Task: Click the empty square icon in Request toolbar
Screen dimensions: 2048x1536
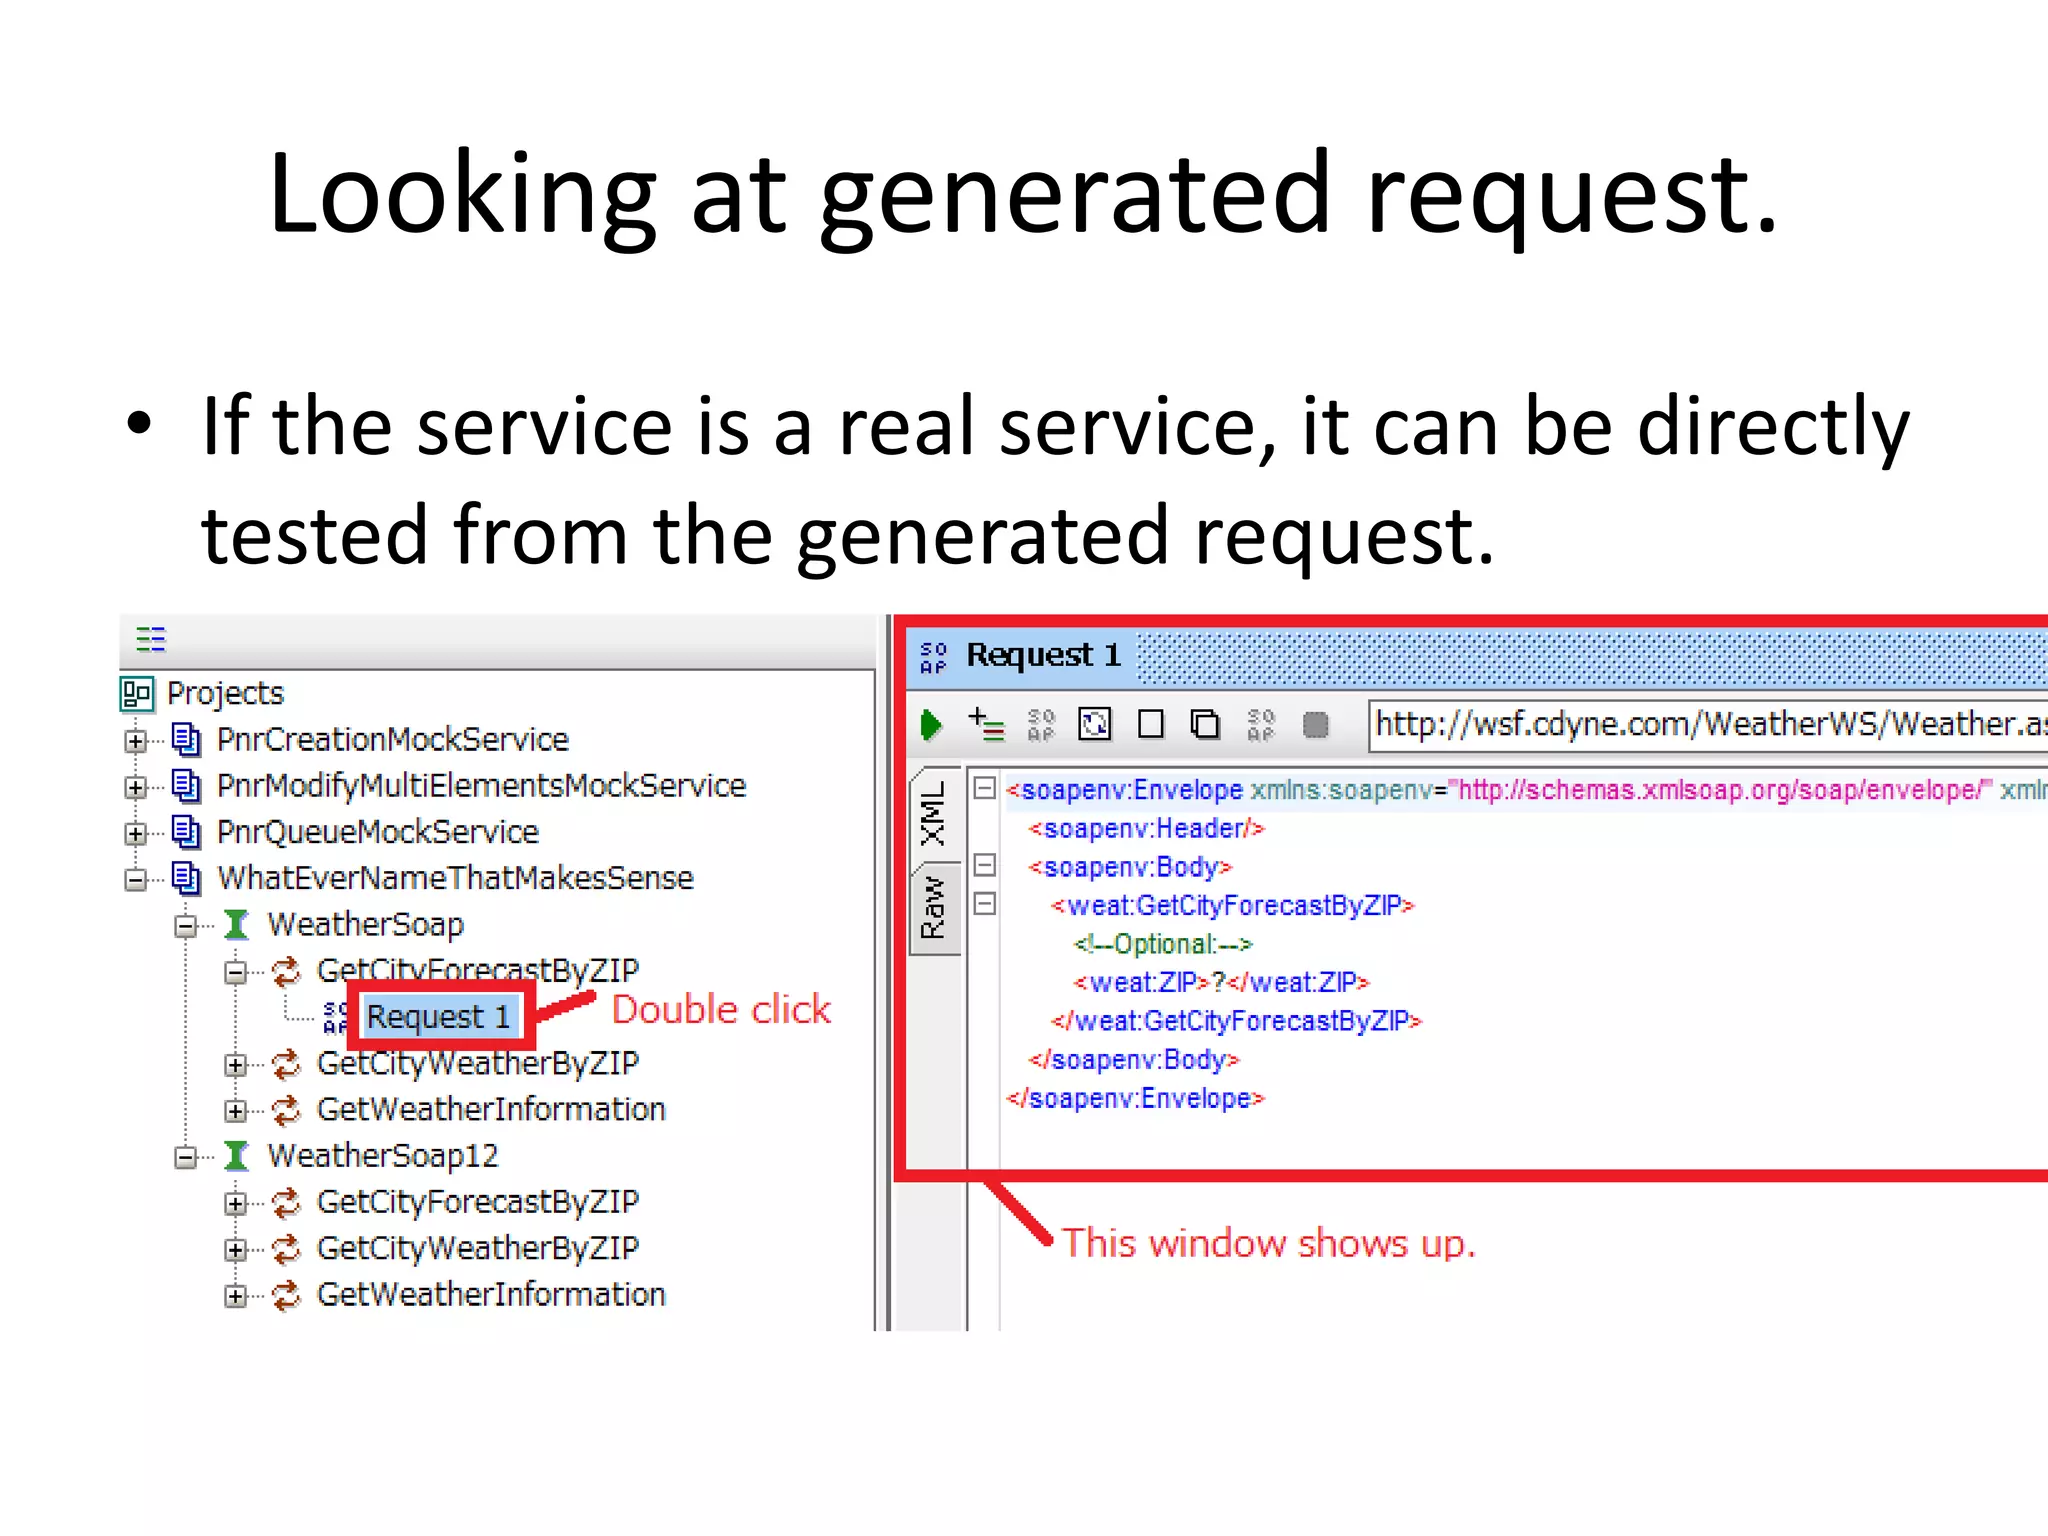Action: coord(1151,724)
